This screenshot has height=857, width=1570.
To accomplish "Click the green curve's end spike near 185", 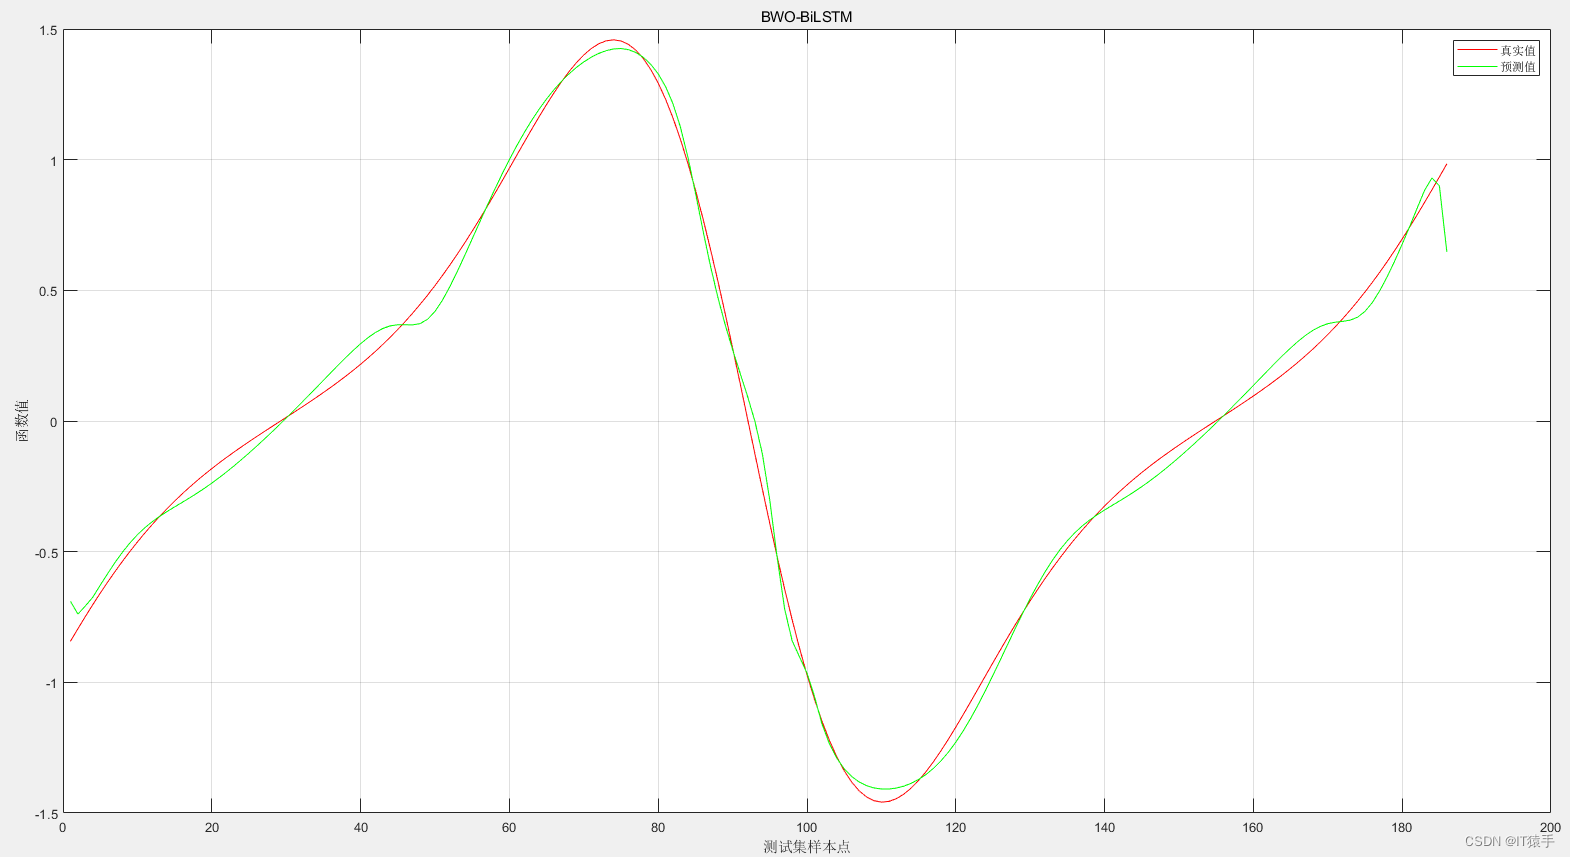I will [1434, 180].
